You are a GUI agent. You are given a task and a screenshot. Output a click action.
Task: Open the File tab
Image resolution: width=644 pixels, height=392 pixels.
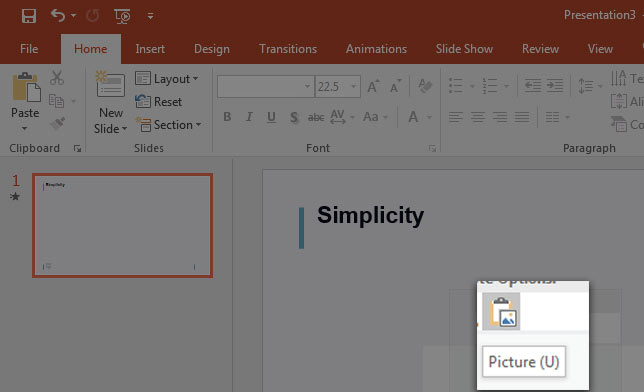click(29, 49)
